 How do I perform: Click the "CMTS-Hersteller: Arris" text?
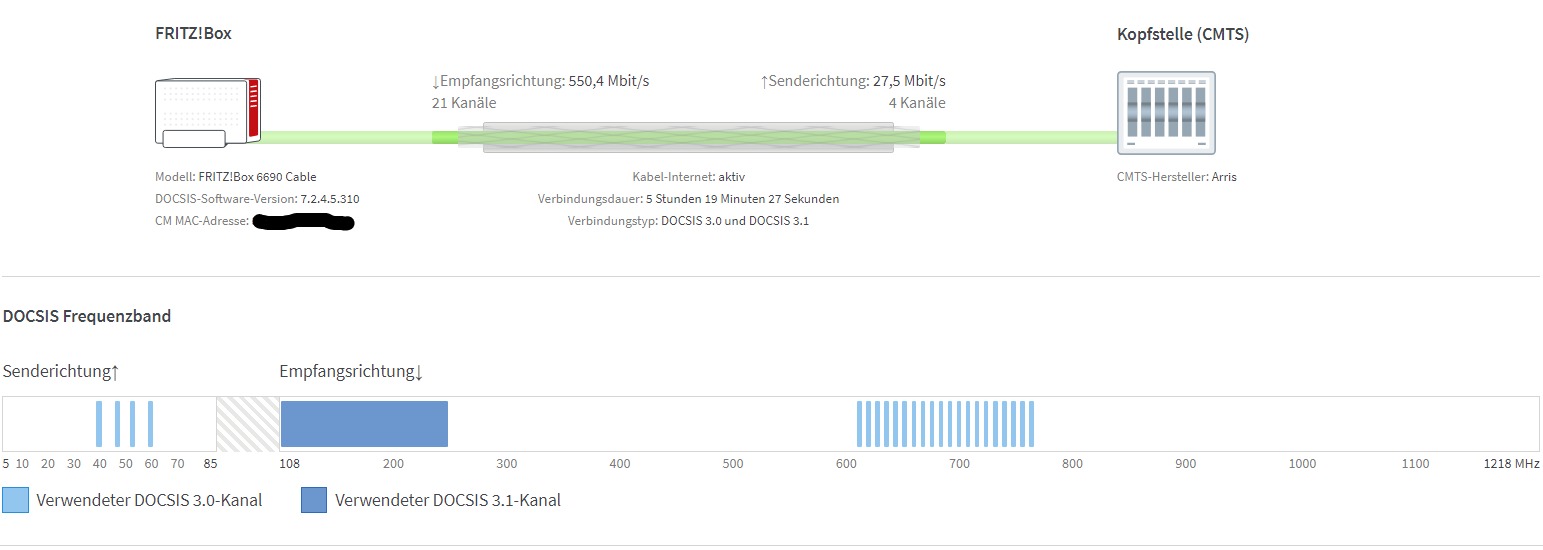1177,177
